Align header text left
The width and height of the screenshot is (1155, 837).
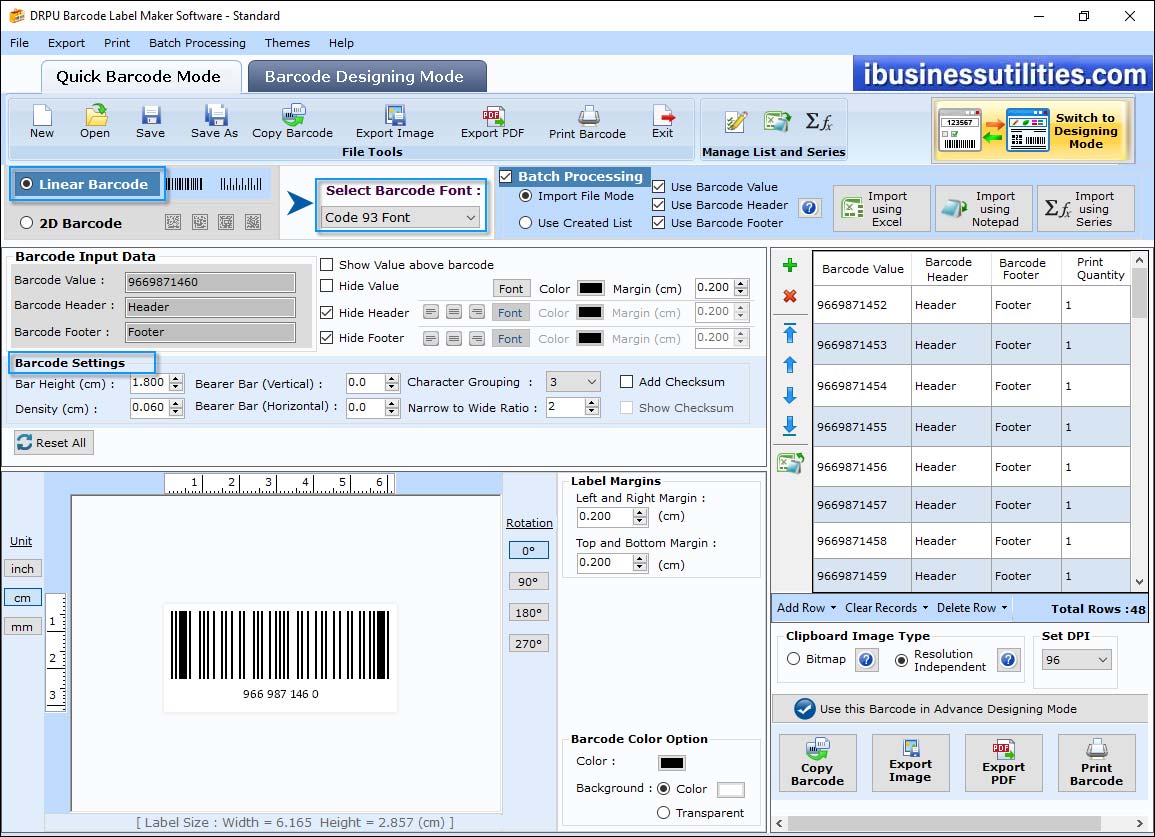tap(431, 312)
